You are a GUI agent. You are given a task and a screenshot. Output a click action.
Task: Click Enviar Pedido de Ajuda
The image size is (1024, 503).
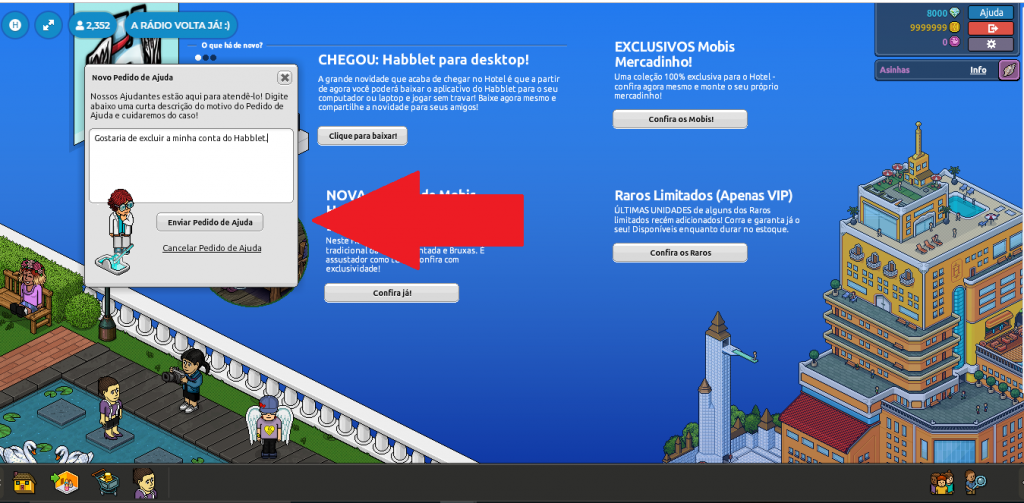click(x=210, y=222)
